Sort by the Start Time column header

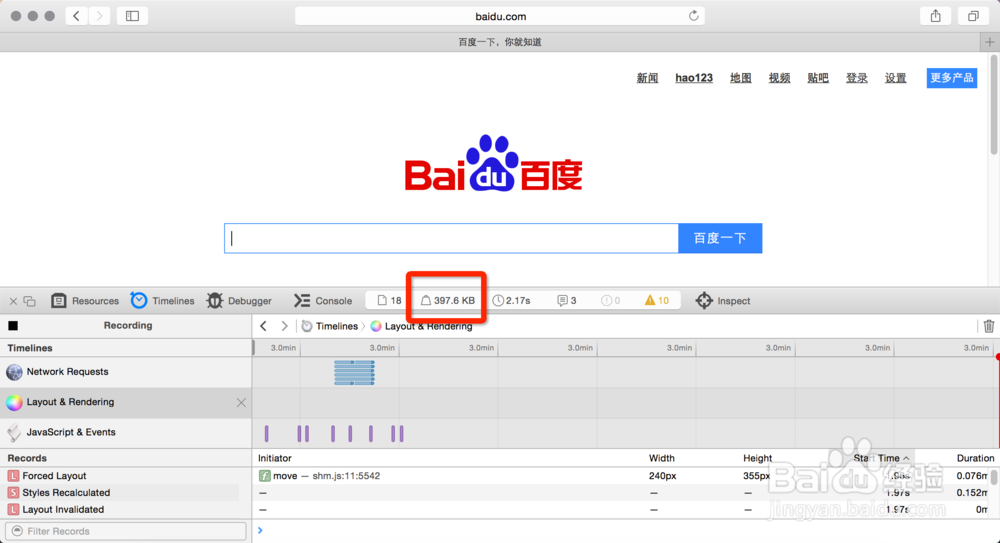[881, 458]
